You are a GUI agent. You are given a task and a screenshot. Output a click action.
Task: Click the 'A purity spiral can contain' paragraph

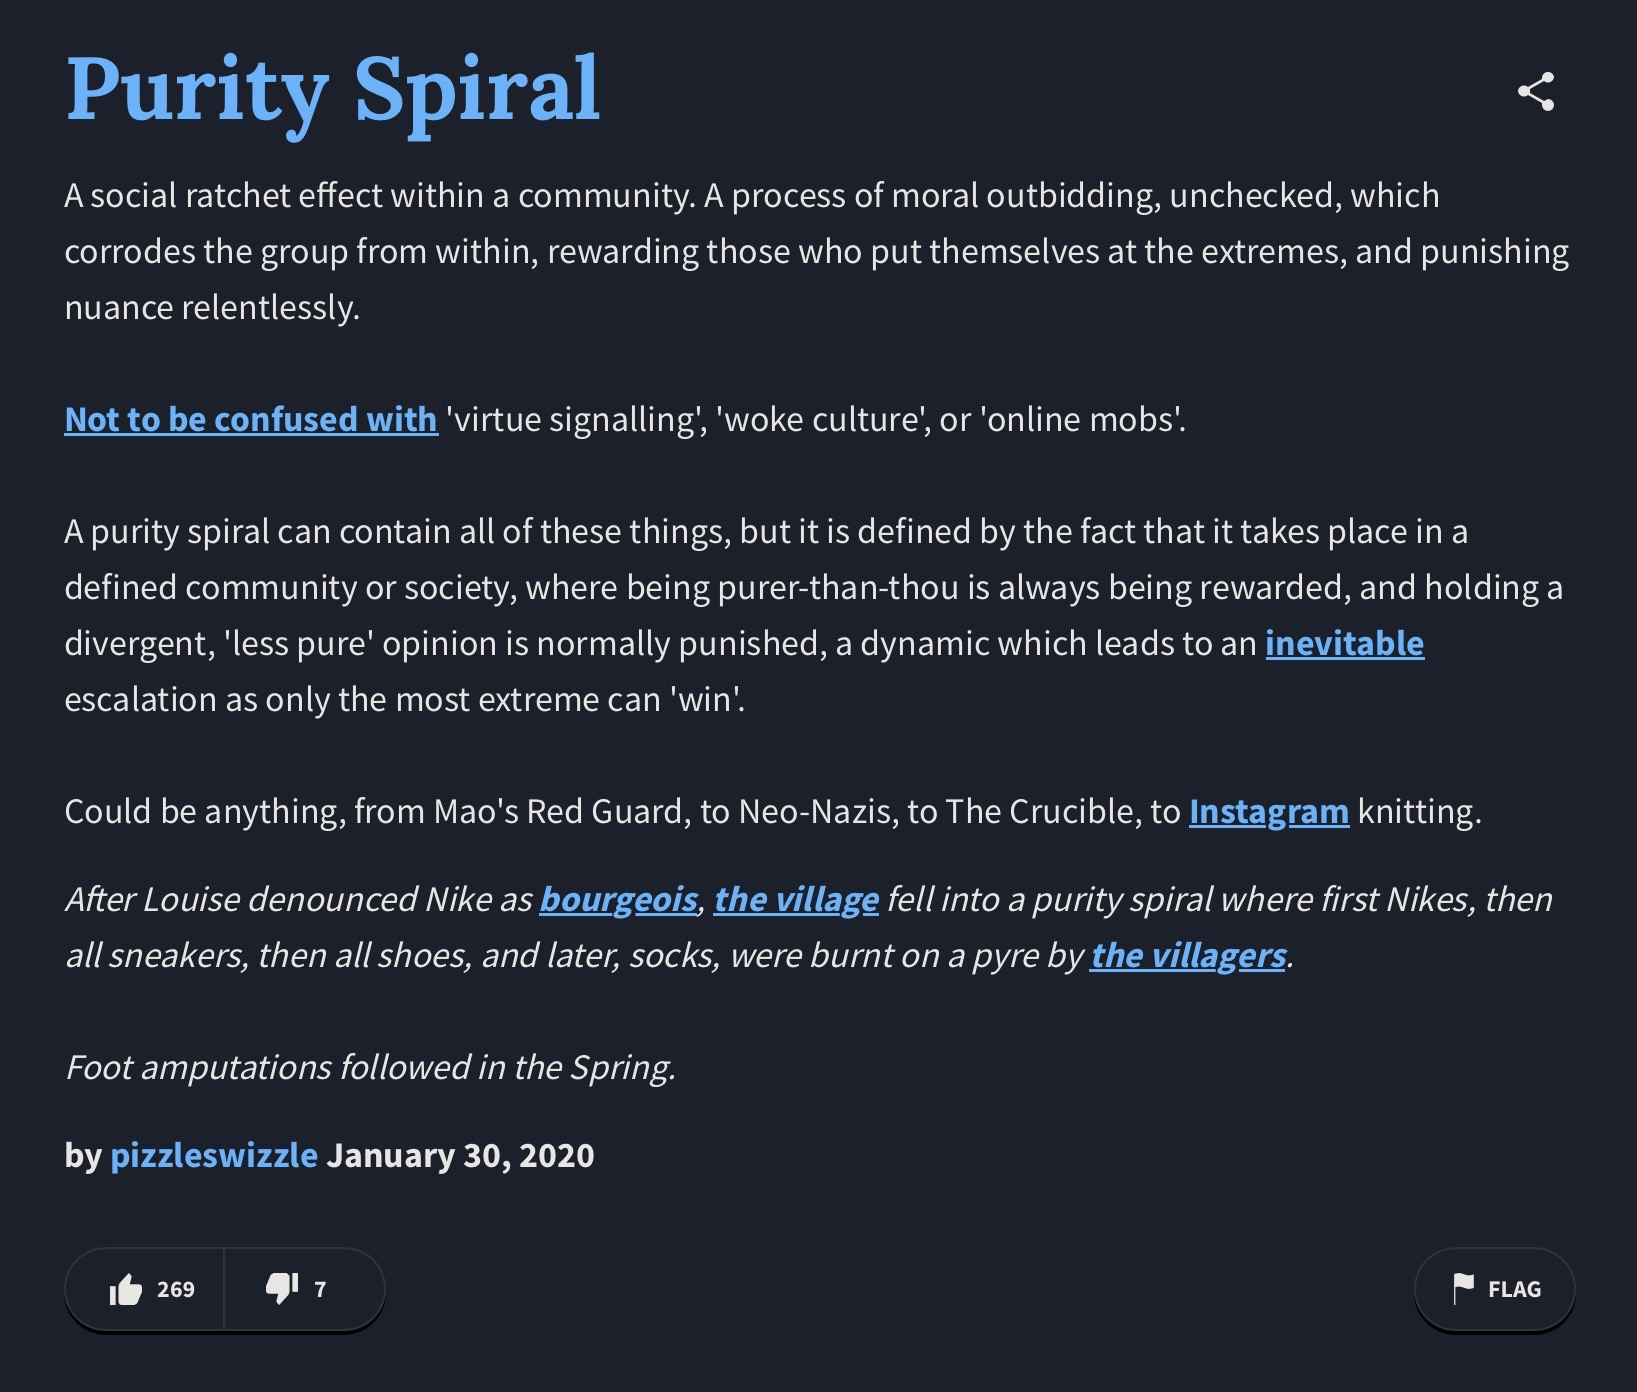point(814,615)
